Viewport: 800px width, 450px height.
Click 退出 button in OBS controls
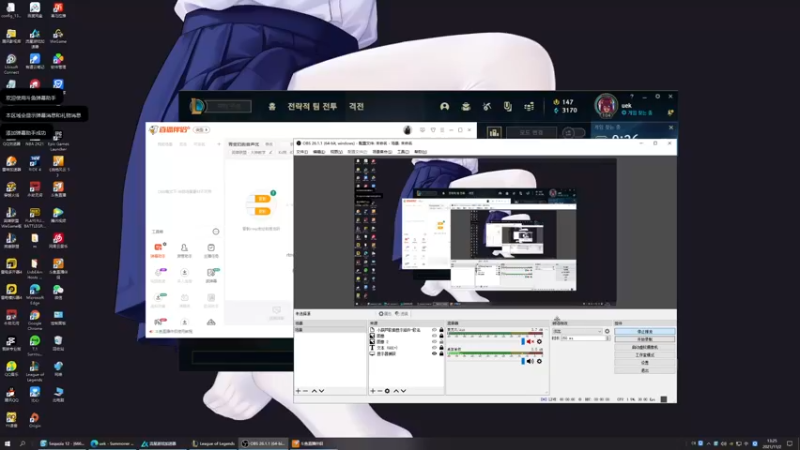pos(645,370)
